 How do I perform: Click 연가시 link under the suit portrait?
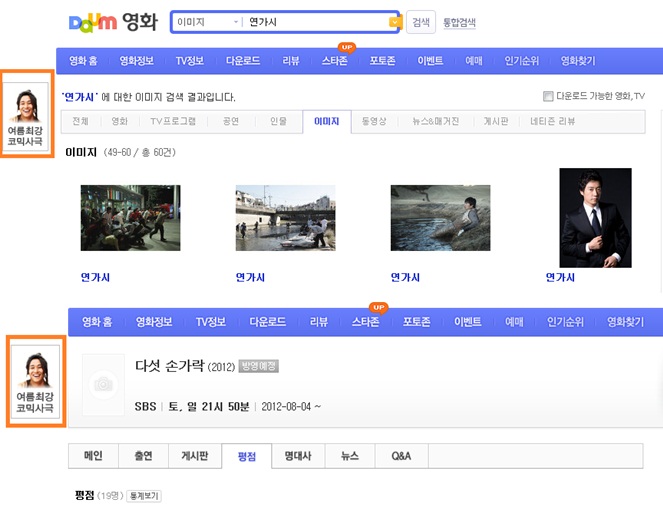(560, 277)
